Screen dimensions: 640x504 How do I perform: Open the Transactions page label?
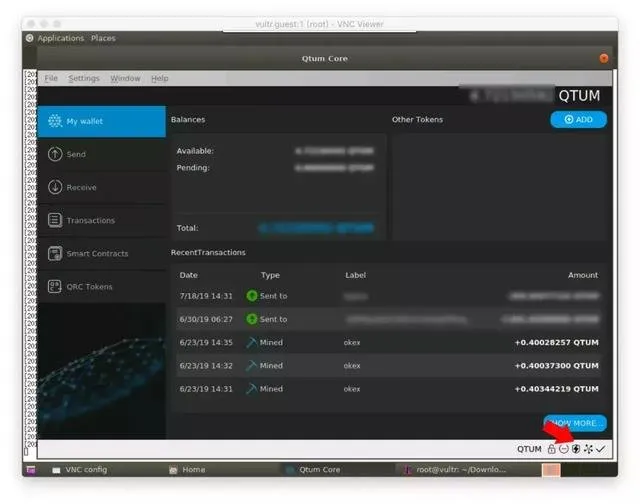coord(91,220)
